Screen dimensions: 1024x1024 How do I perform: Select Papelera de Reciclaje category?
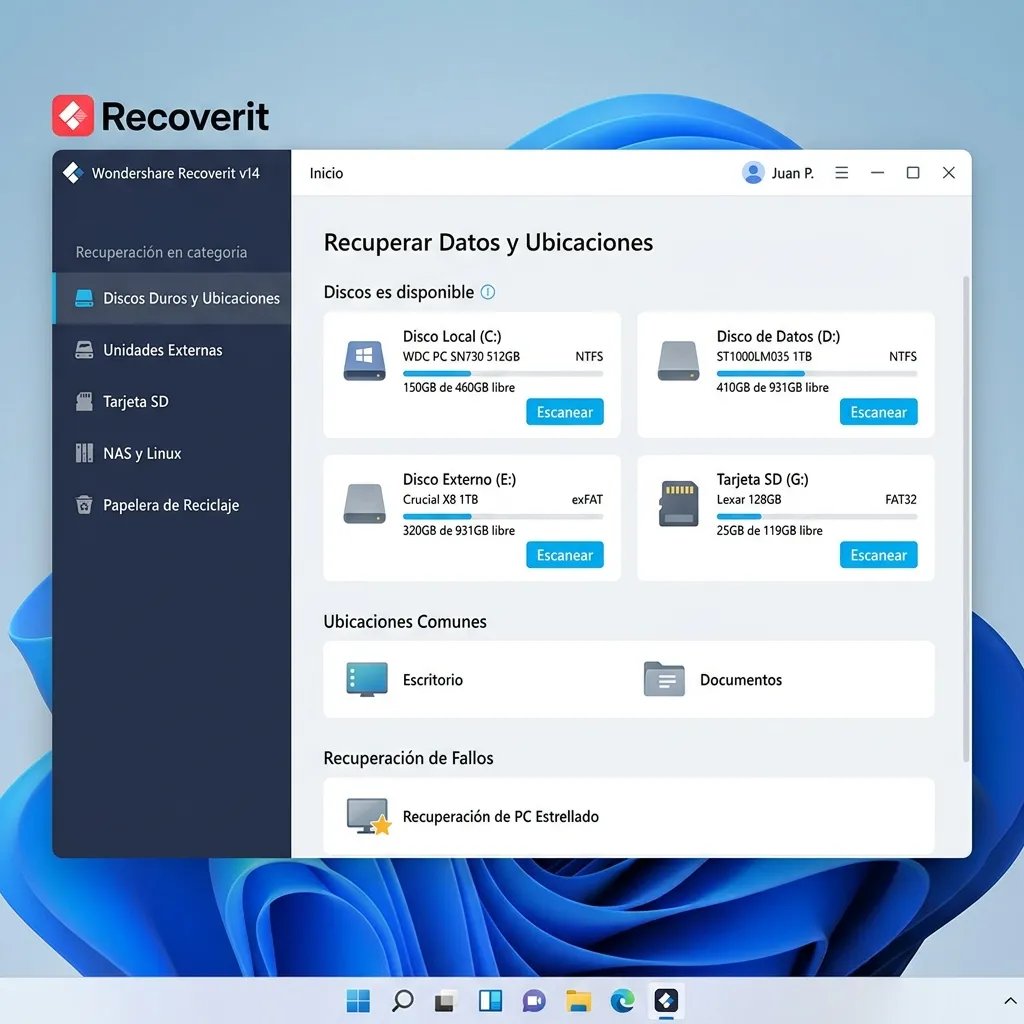[172, 505]
